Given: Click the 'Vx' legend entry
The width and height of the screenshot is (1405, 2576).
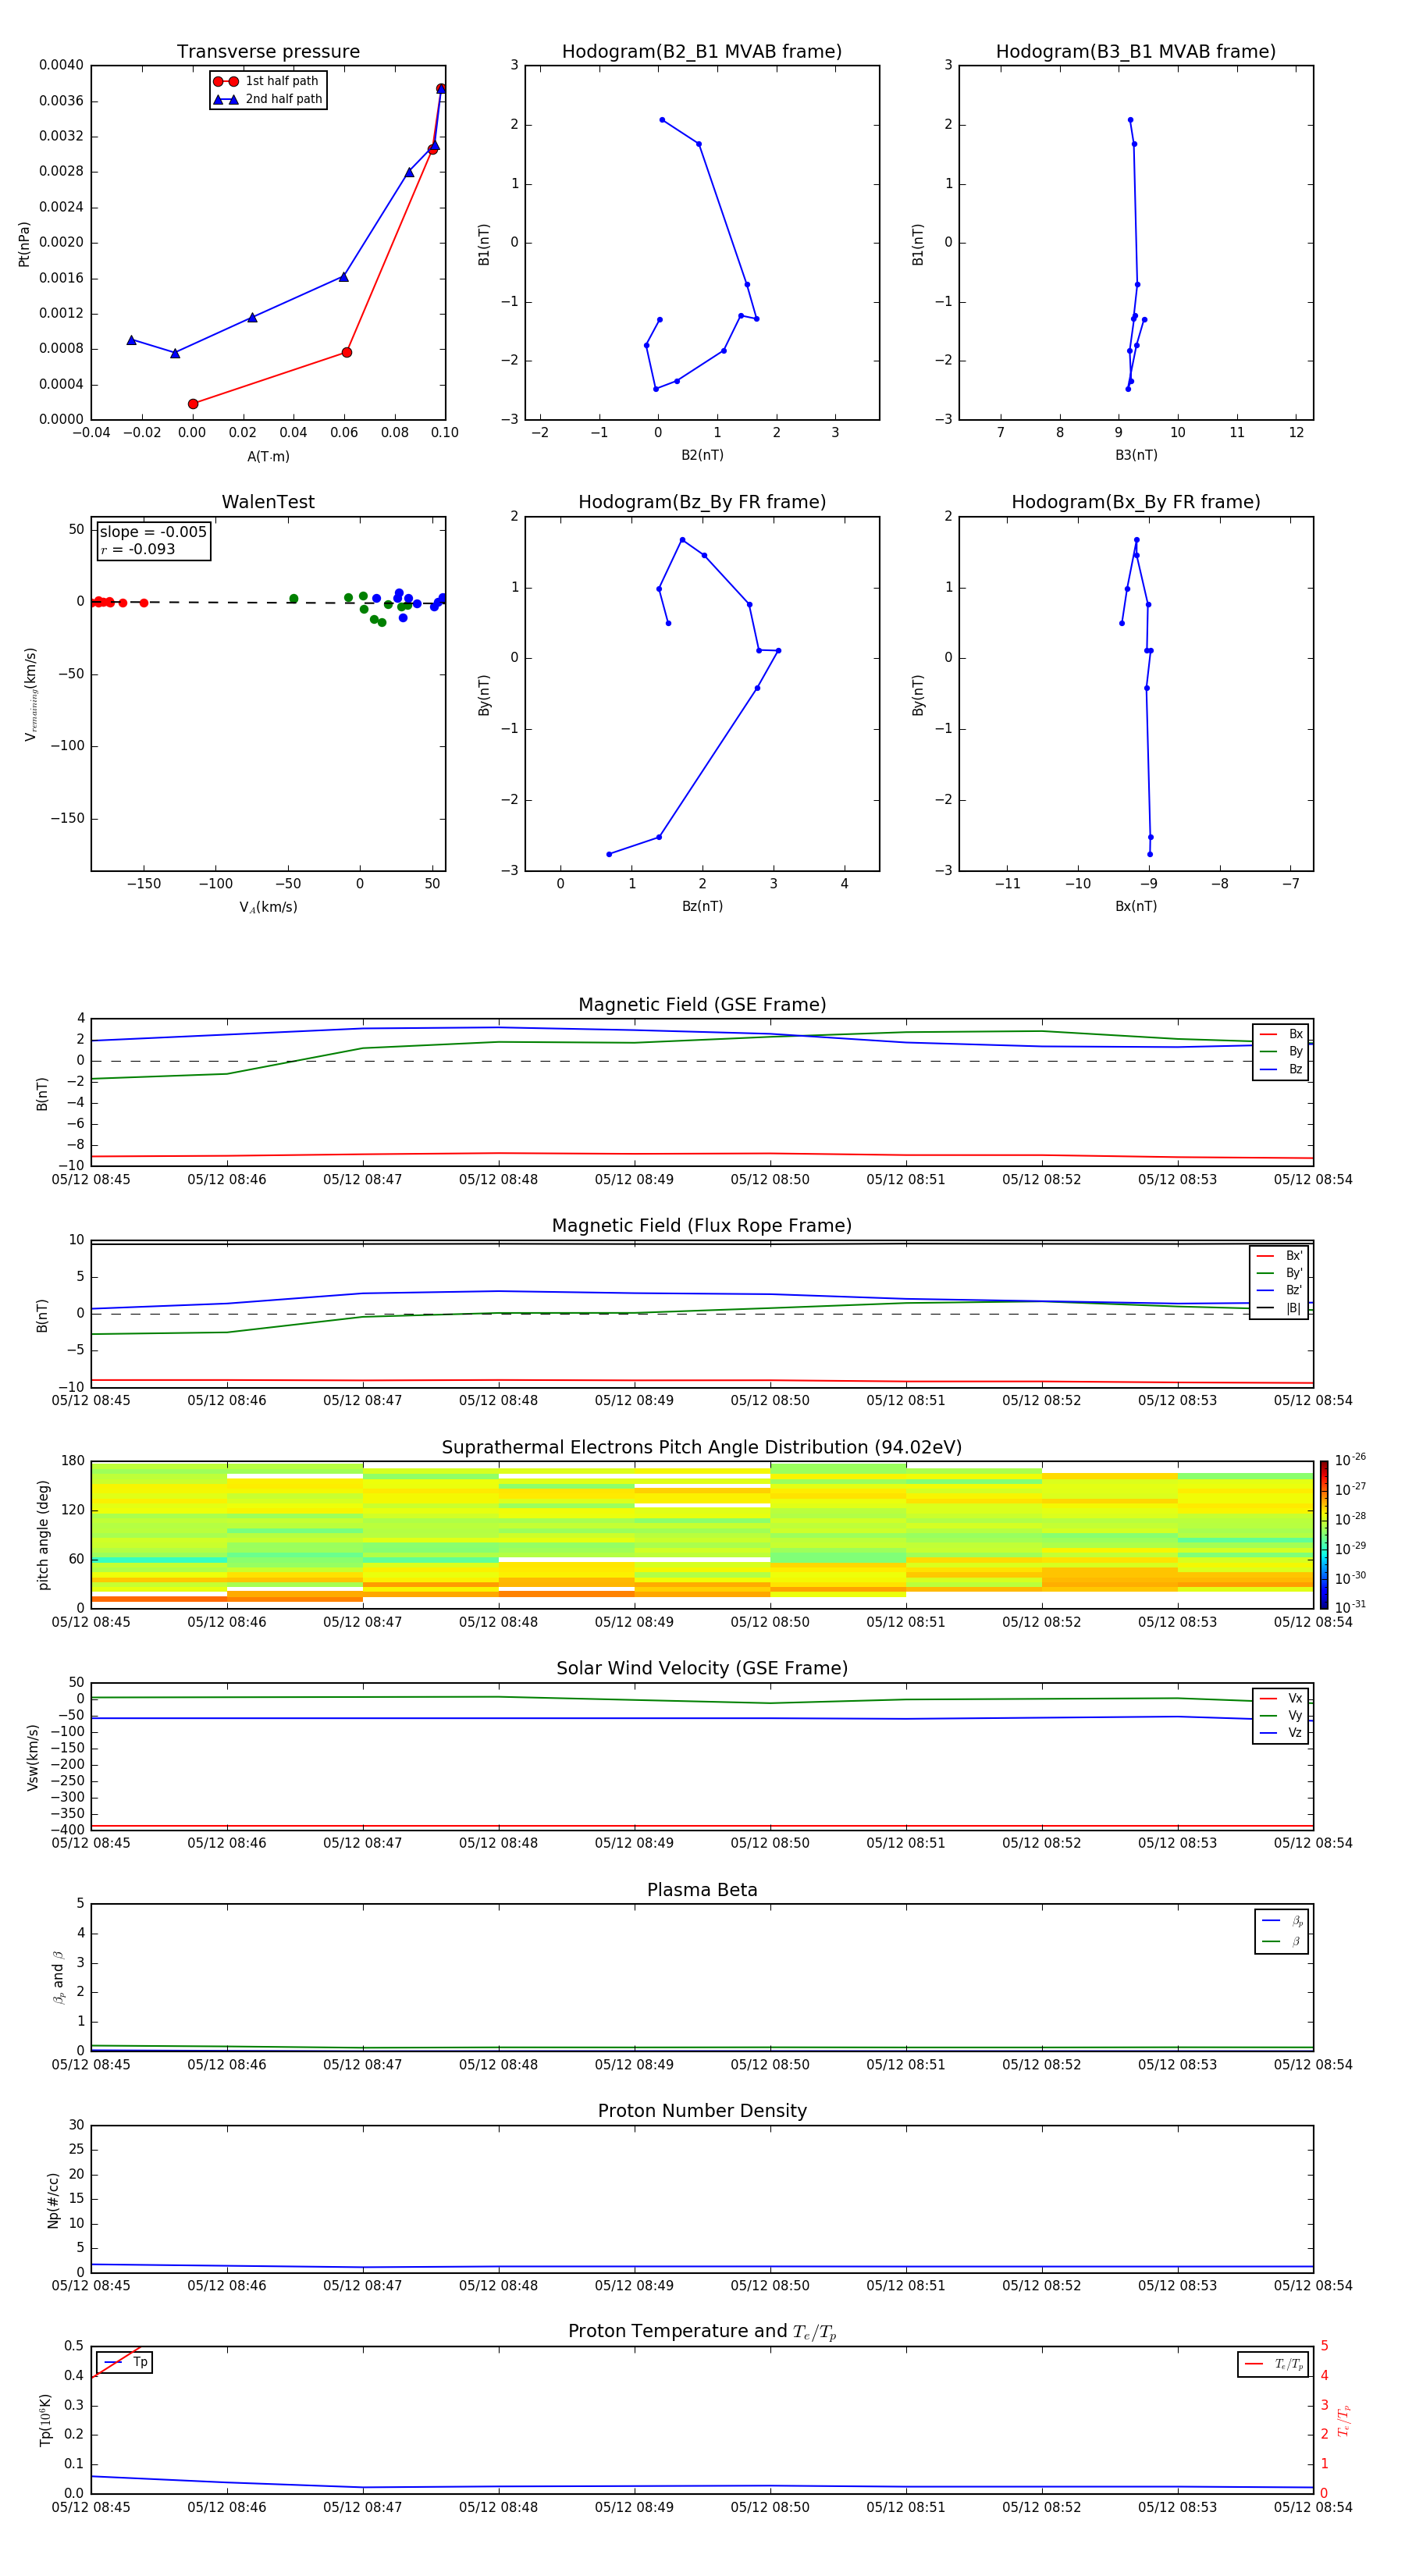Looking at the screenshot, I should (1281, 1698).
